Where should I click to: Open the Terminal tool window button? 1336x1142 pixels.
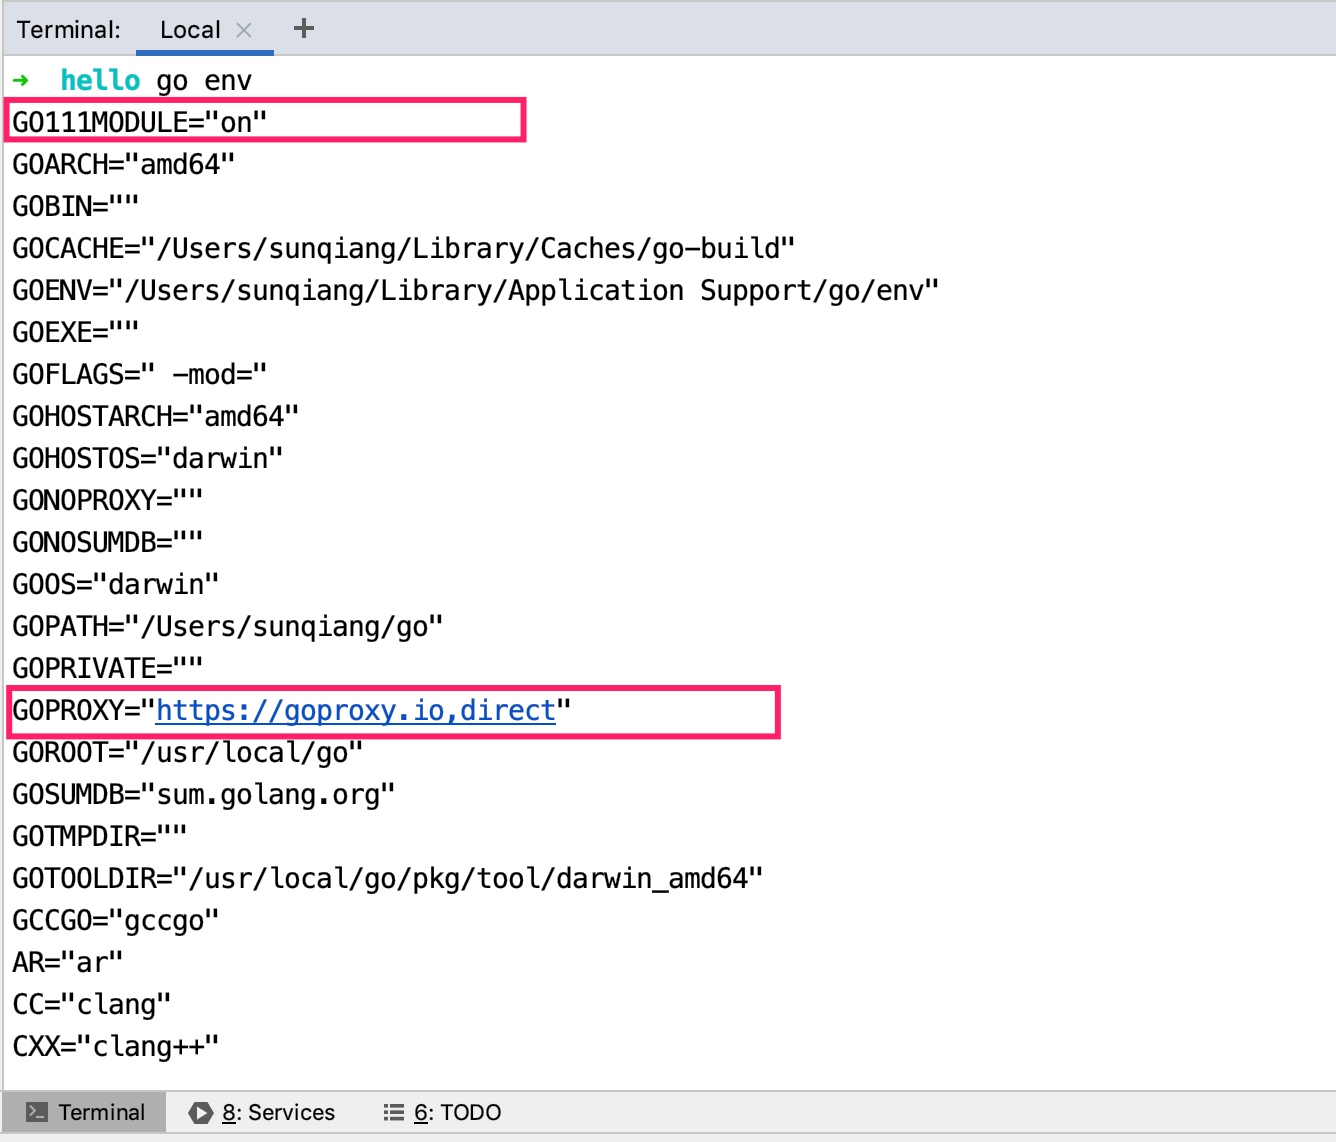(x=85, y=1112)
